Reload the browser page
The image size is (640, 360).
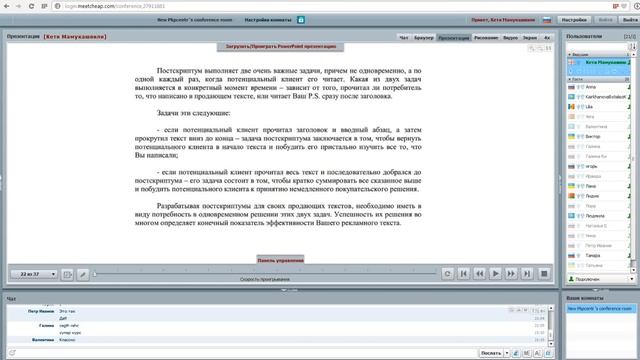tap(31, 6)
